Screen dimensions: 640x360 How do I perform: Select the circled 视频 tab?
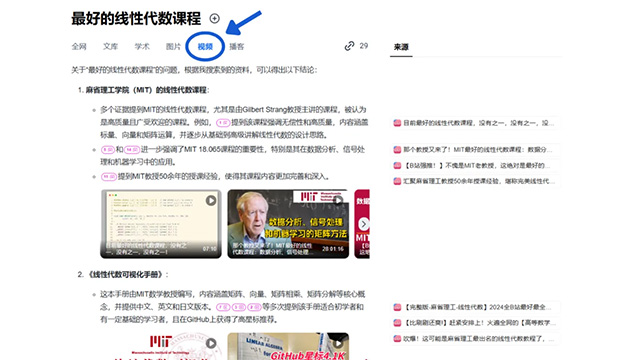[x=205, y=47]
